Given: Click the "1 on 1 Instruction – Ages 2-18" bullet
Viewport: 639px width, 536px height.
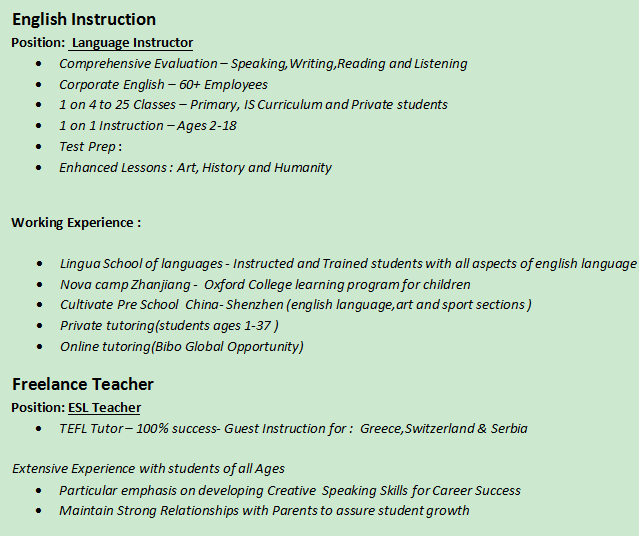Looking at the screenshot, I should tap(147, 126).
